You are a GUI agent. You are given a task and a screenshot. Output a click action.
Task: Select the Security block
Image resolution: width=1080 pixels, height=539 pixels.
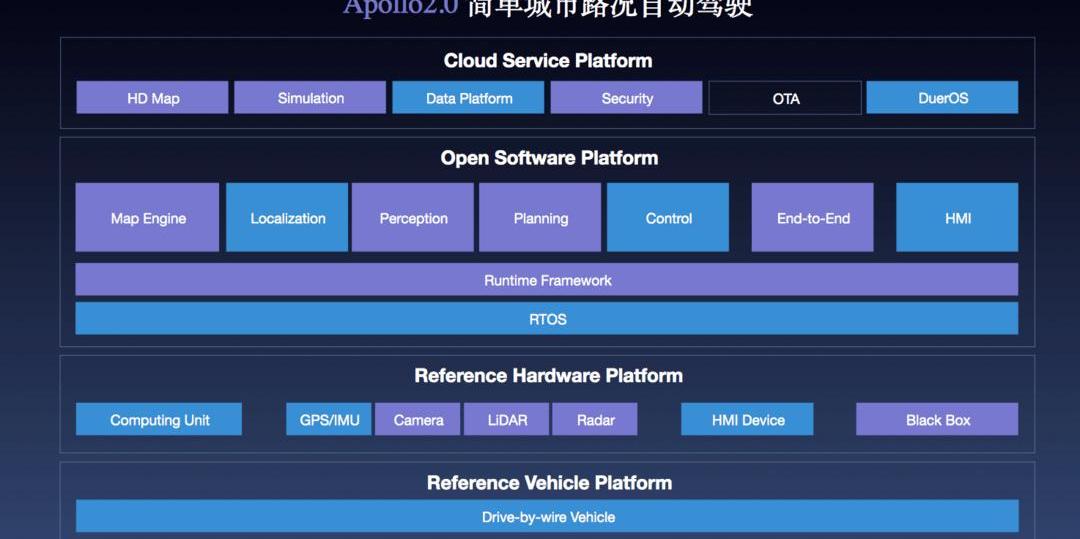[626, 98]
